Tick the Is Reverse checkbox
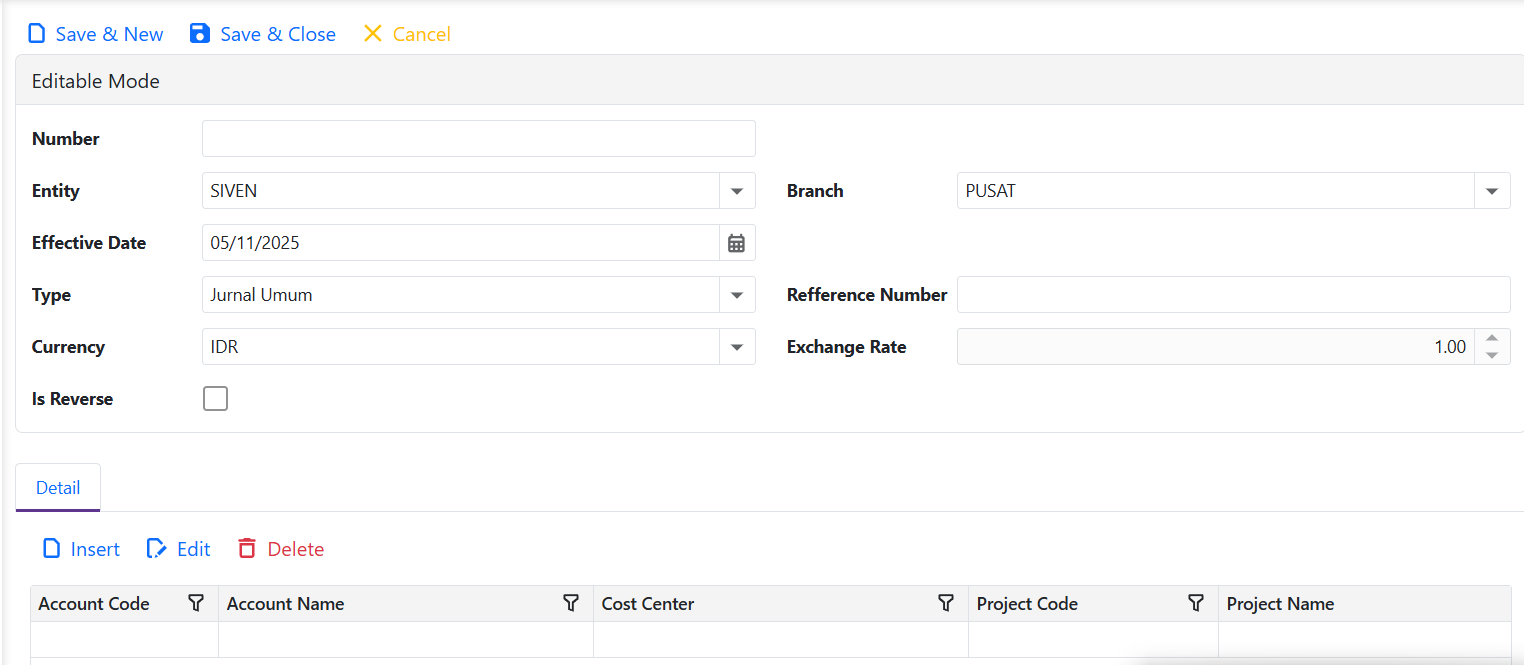This screenshot has height=665, width=1524. pos(215,399)
